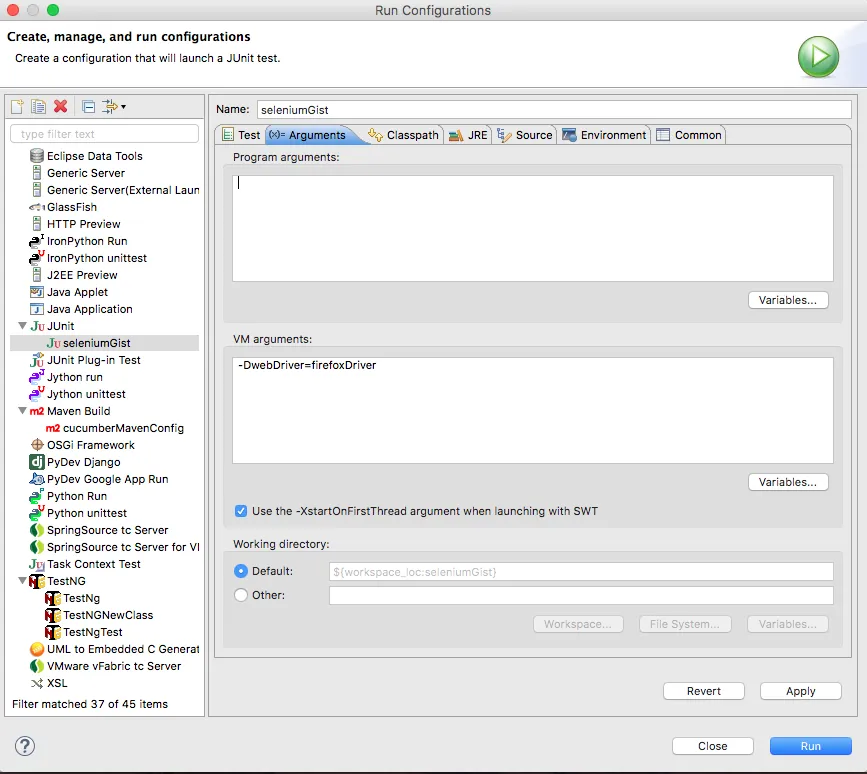Click Variables button under VM arguments
Image resolution: width=867 pixels, height=774 pixels.
[x=788, y=482]
